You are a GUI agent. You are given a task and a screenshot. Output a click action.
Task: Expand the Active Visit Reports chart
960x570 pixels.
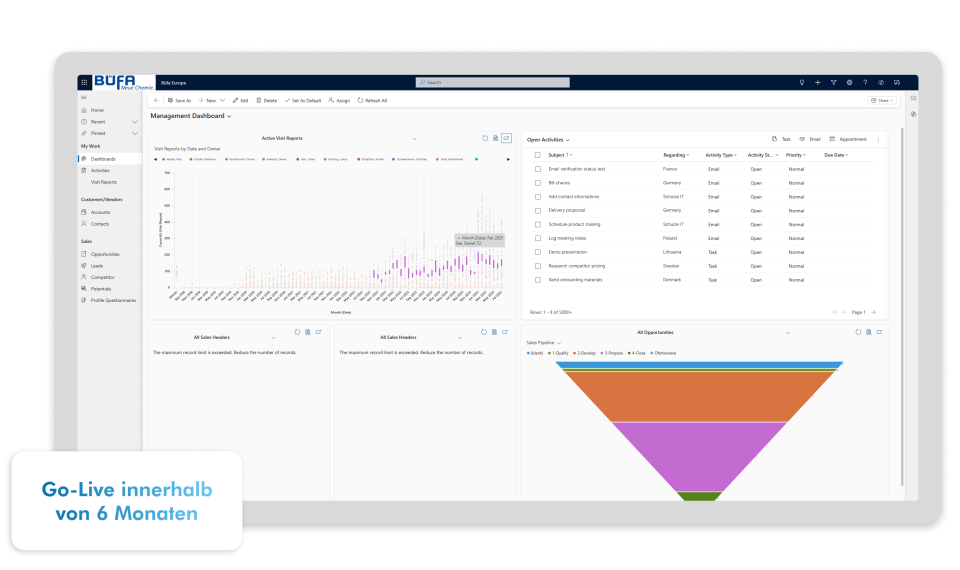pos(506,138)
